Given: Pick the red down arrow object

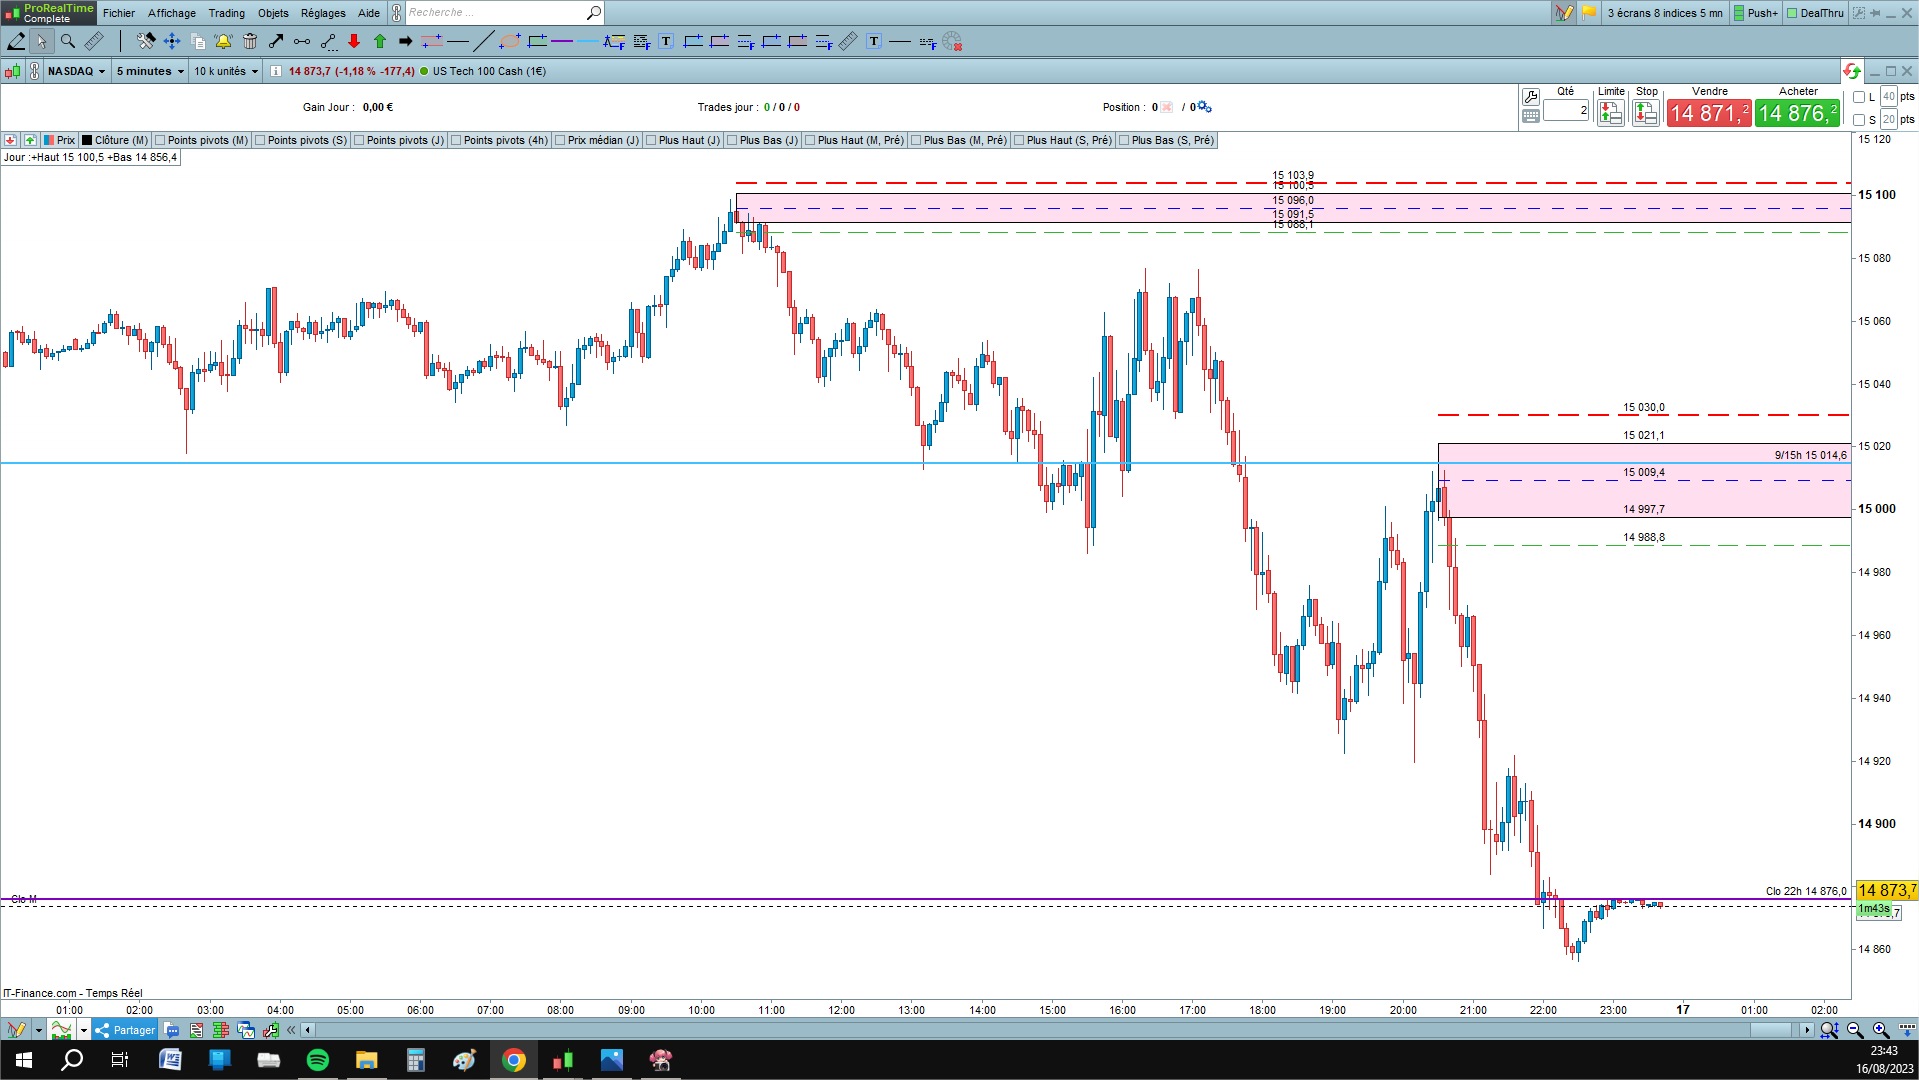Looking at the screenshot, I should [x=354, y=41].
